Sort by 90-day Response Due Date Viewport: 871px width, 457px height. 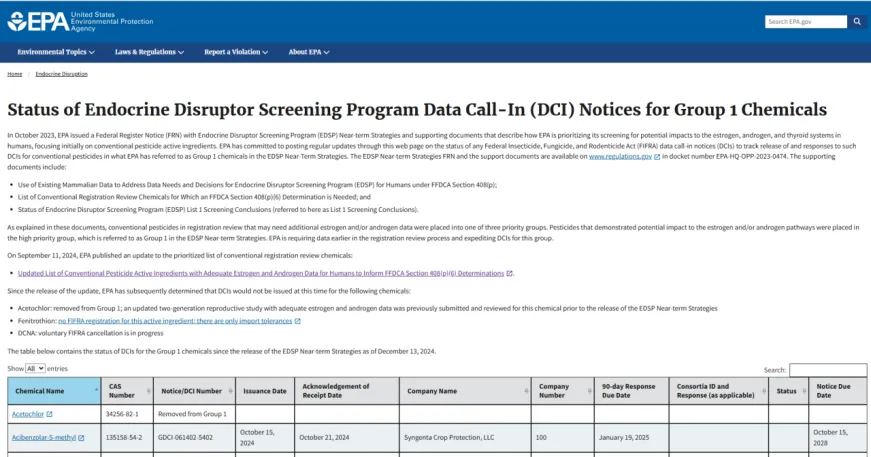coord(629,390)
